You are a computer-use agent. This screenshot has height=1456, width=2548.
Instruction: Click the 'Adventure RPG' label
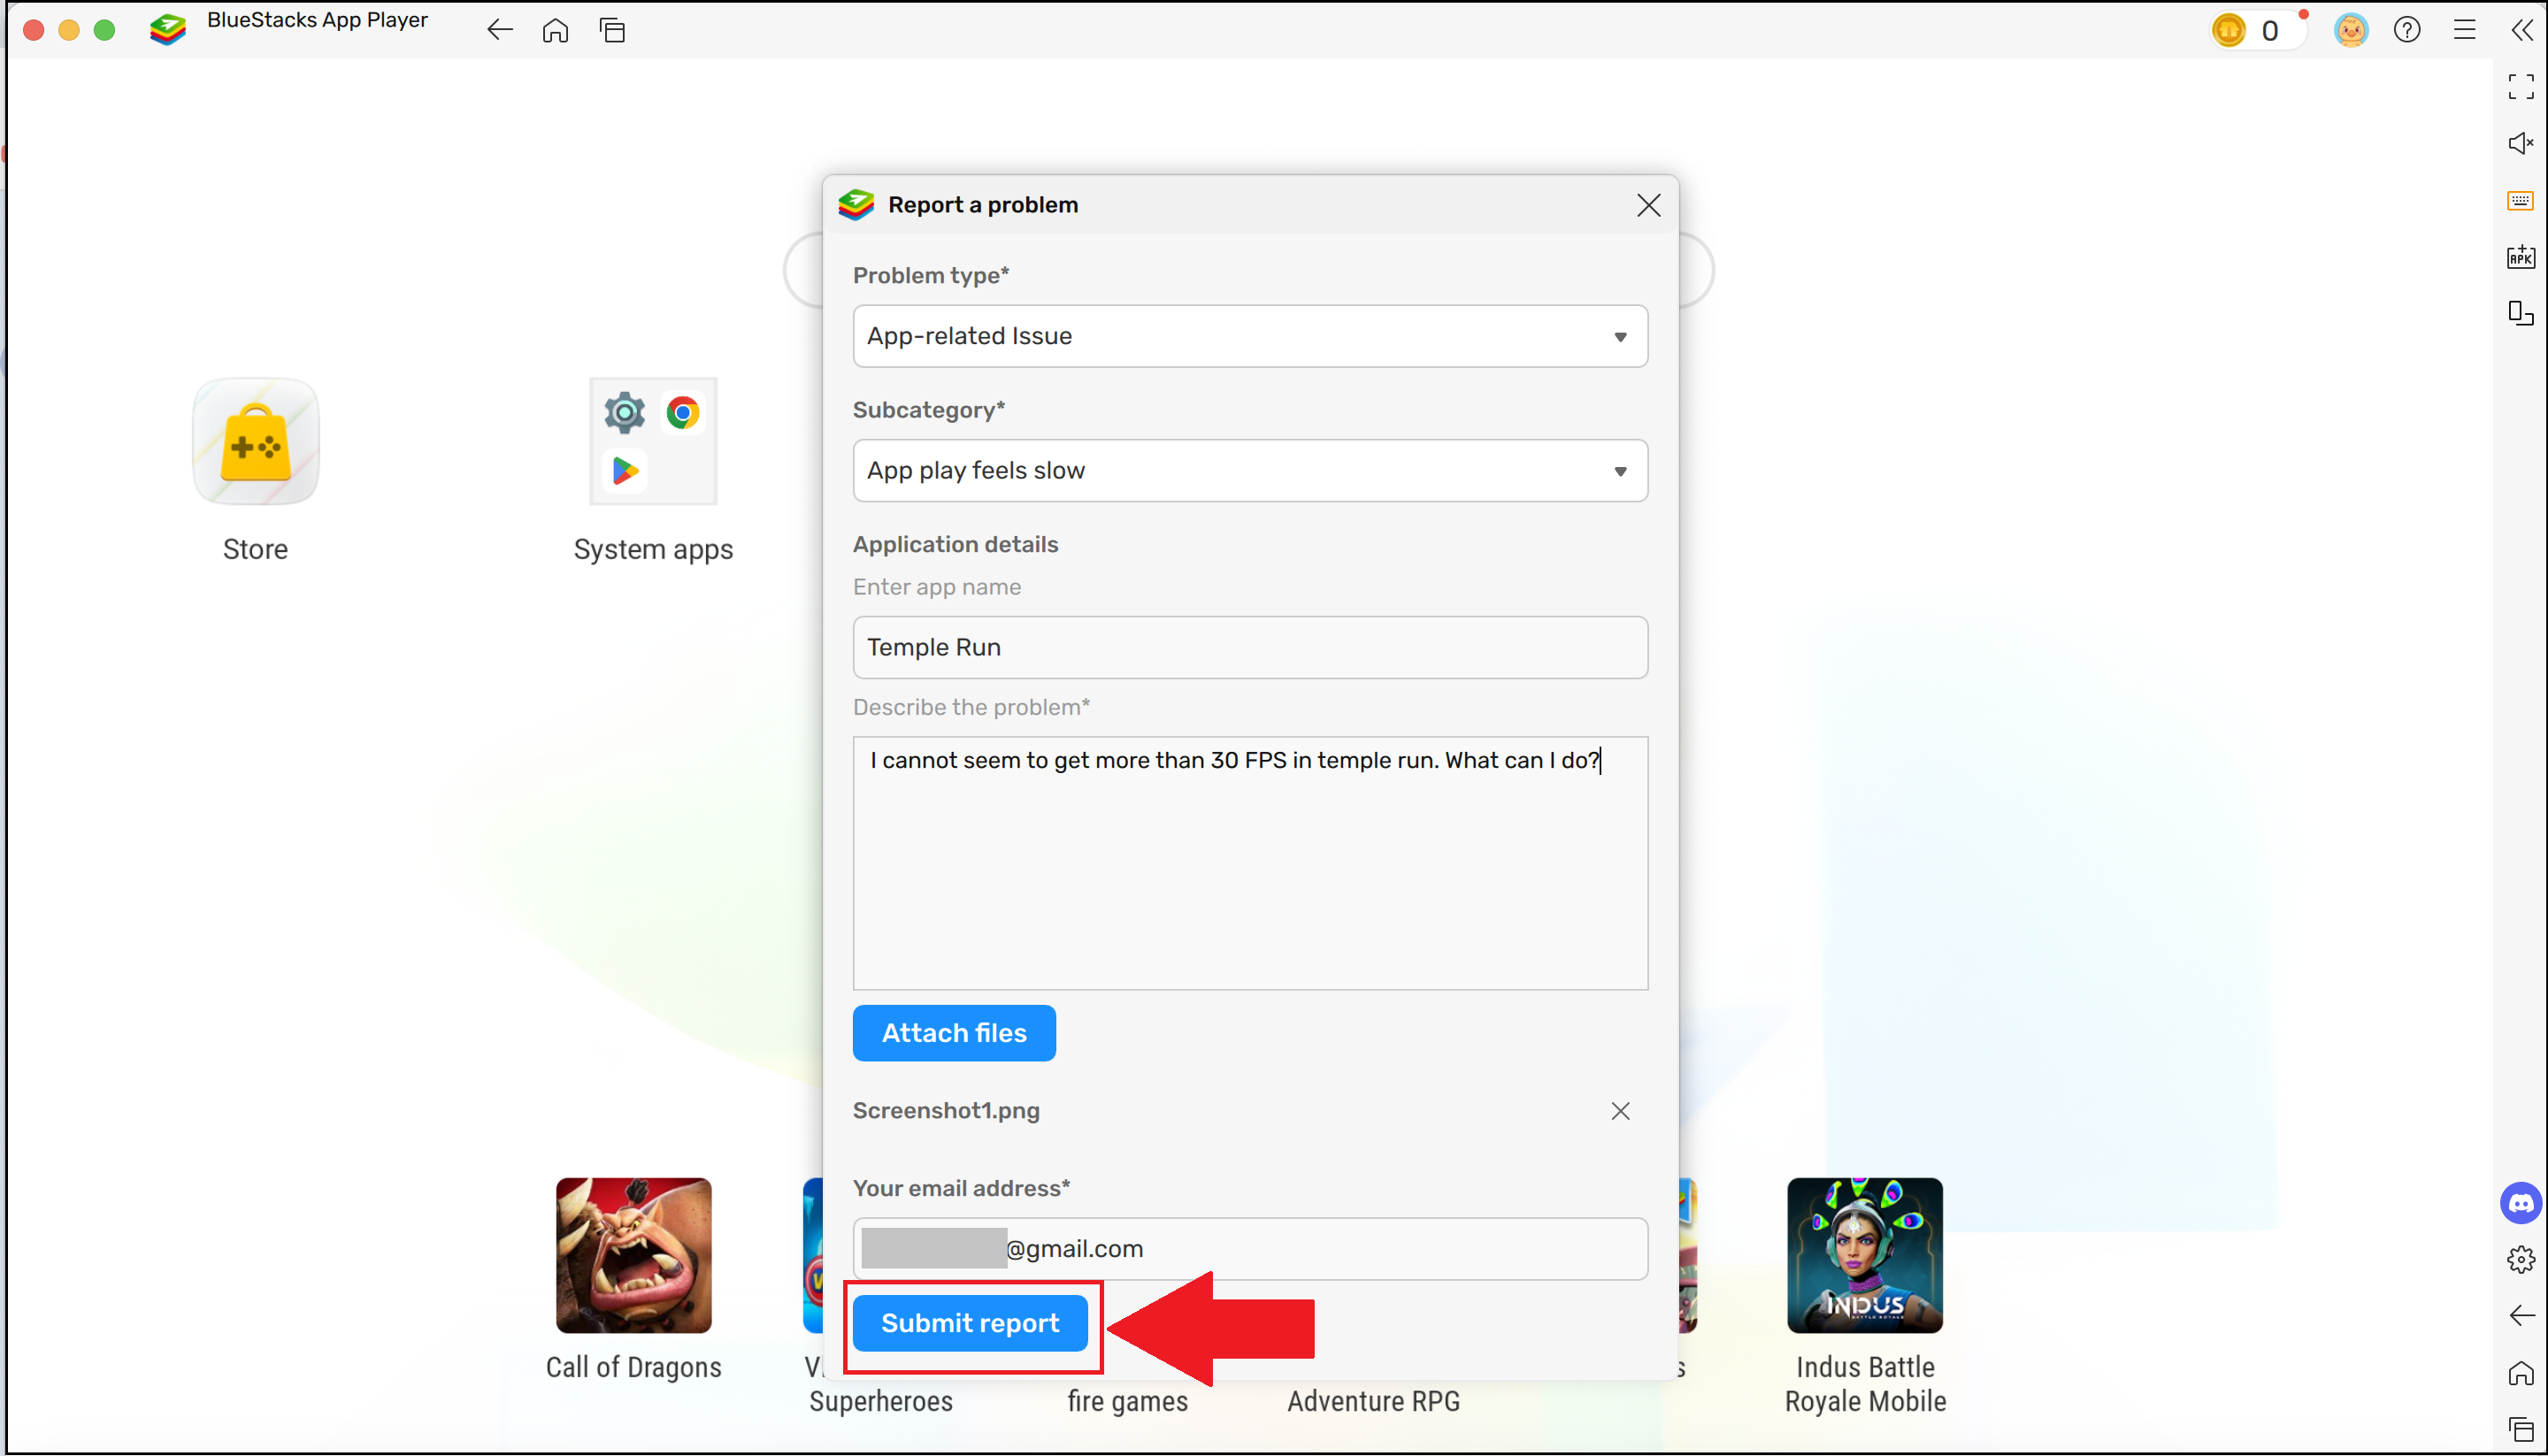click(1373, 1401)
